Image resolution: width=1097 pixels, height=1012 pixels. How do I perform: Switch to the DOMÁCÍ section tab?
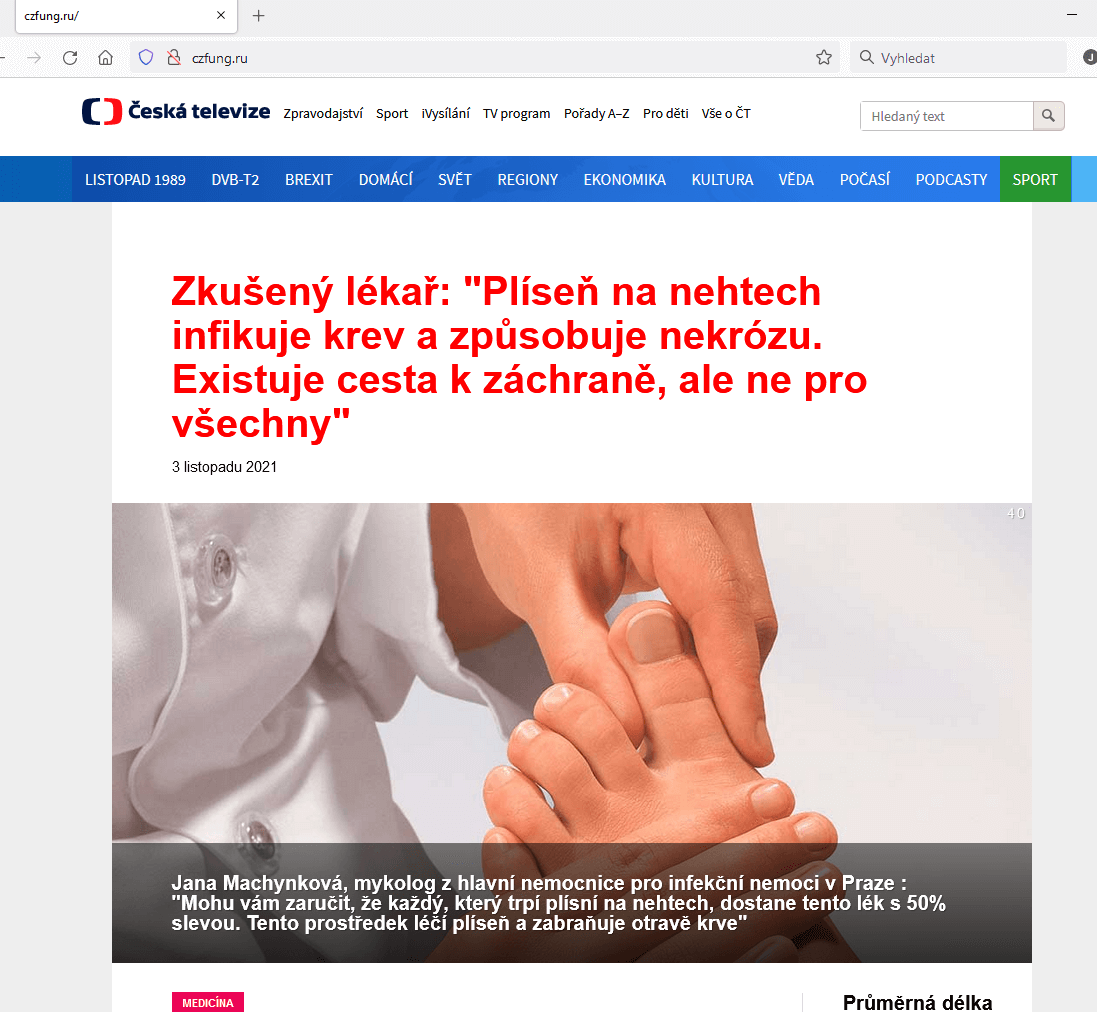(x=385, y=180)
